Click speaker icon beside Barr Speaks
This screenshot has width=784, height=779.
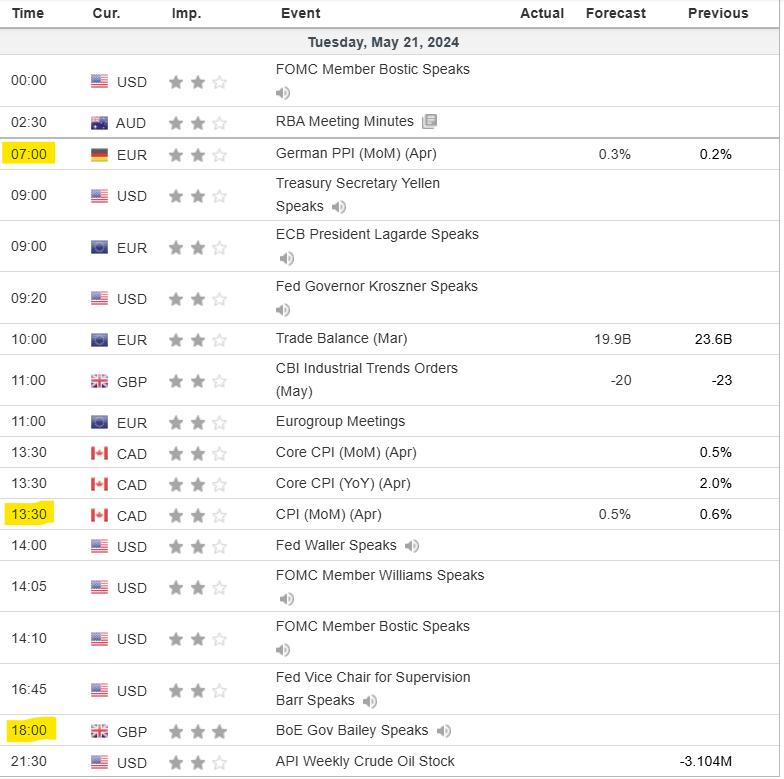tap(370, 701)
